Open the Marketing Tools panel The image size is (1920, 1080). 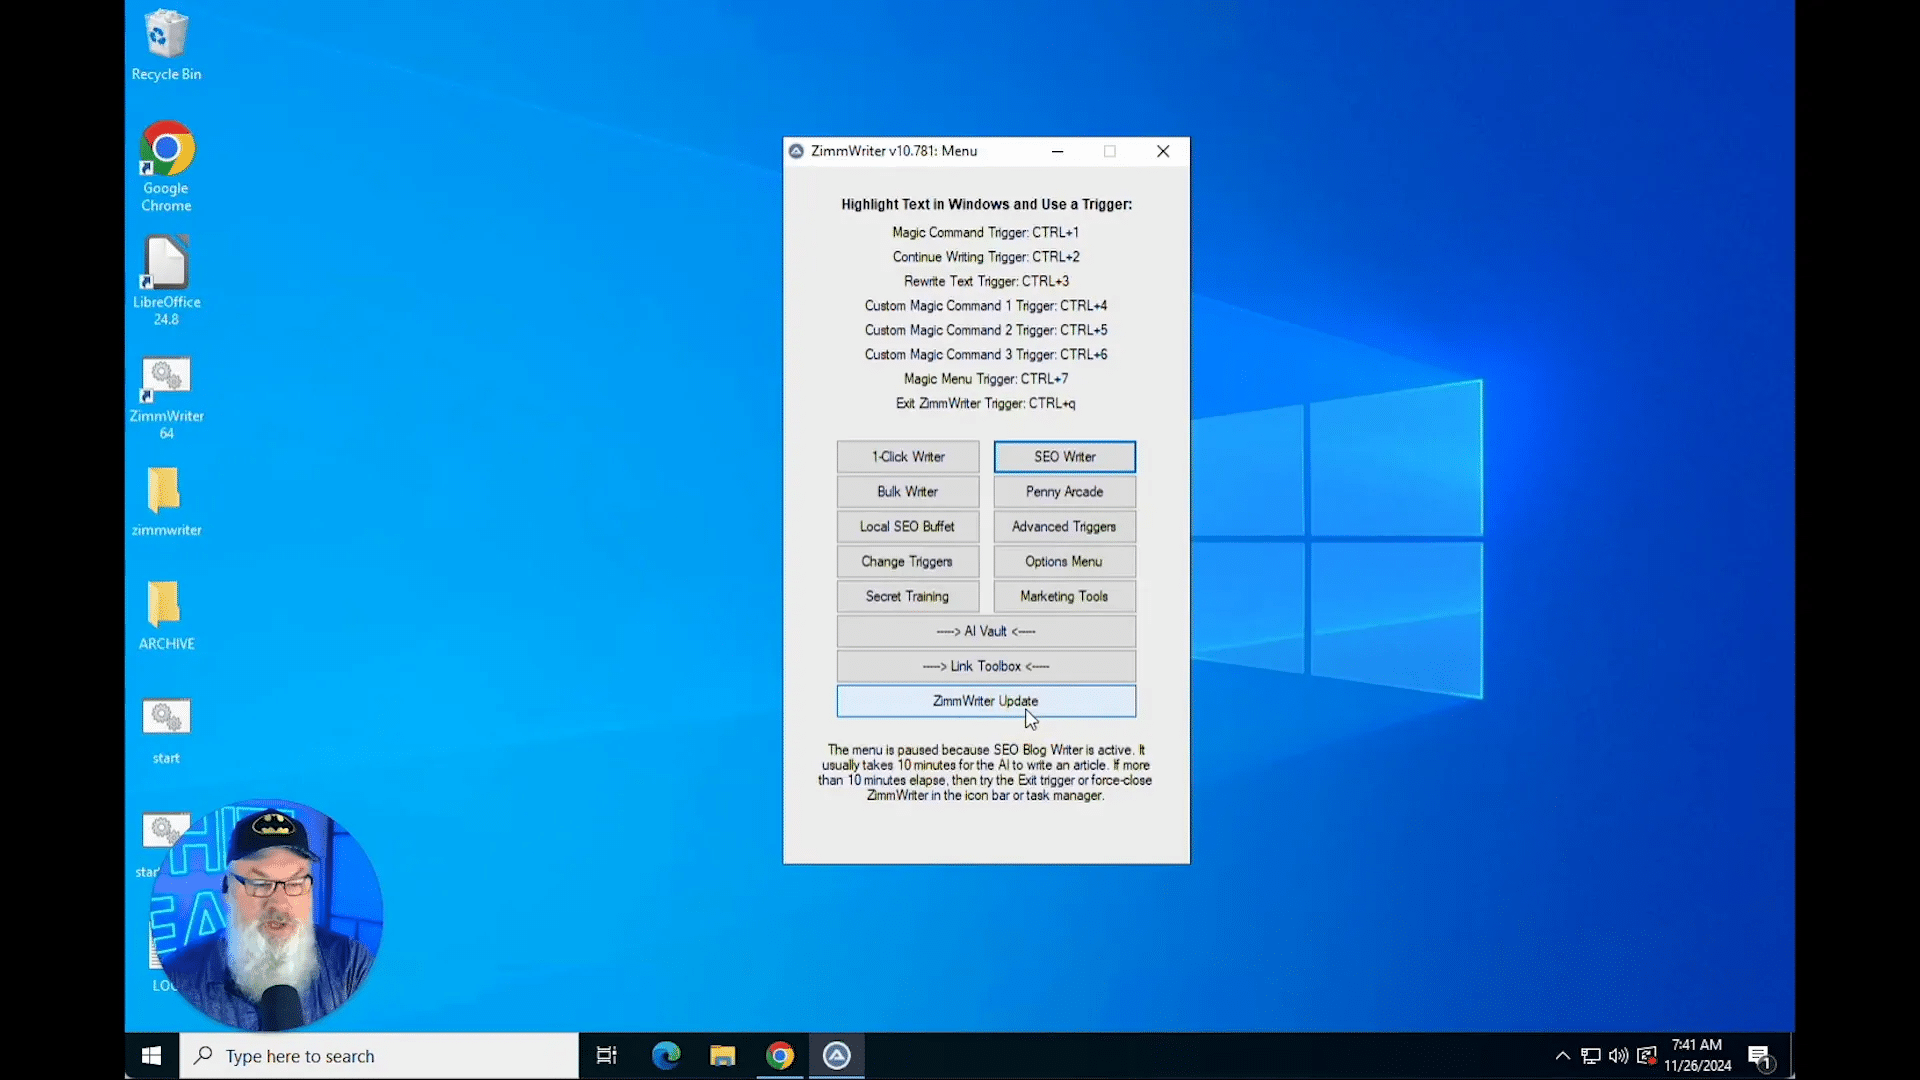pyautogui.click(x=1064, y=596)
